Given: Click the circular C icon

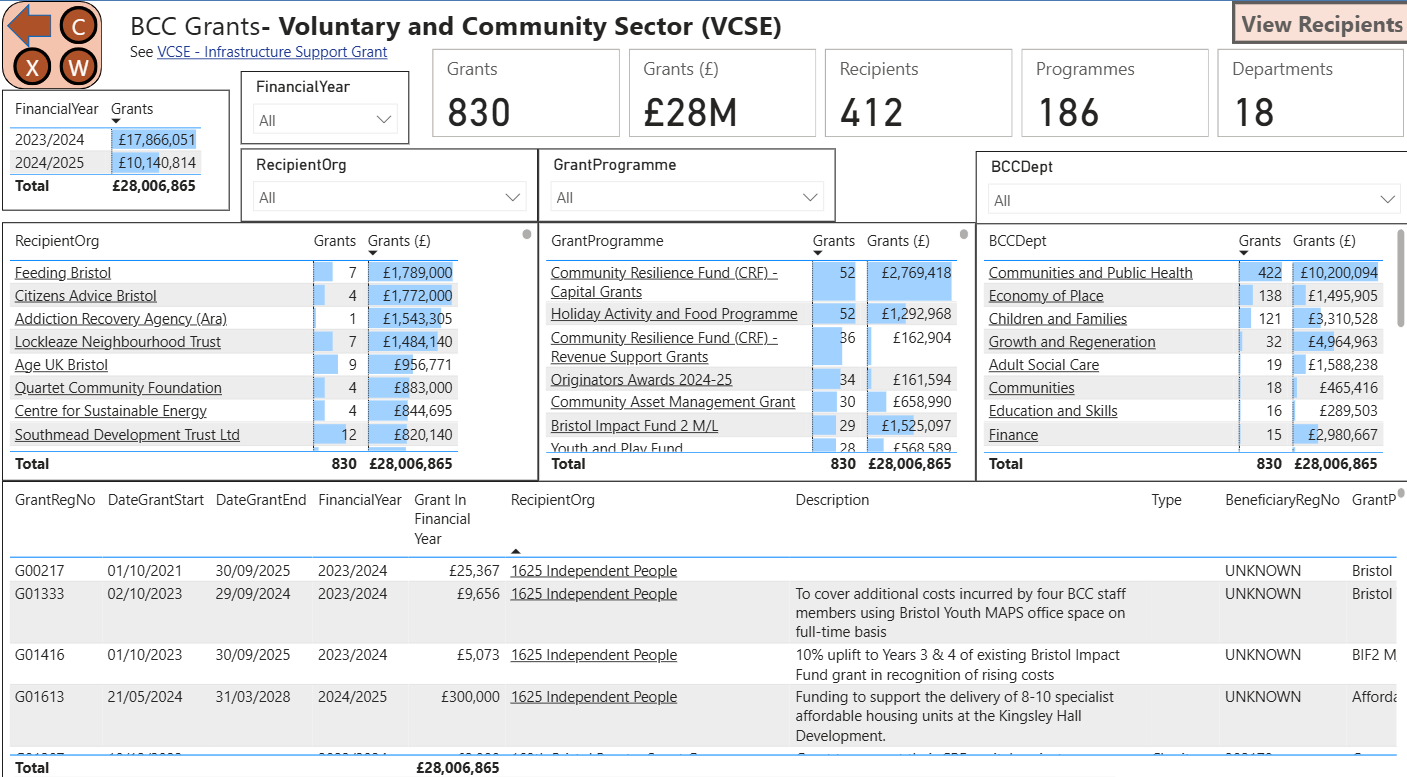Looking at the screenshot, I should (79, 25).
